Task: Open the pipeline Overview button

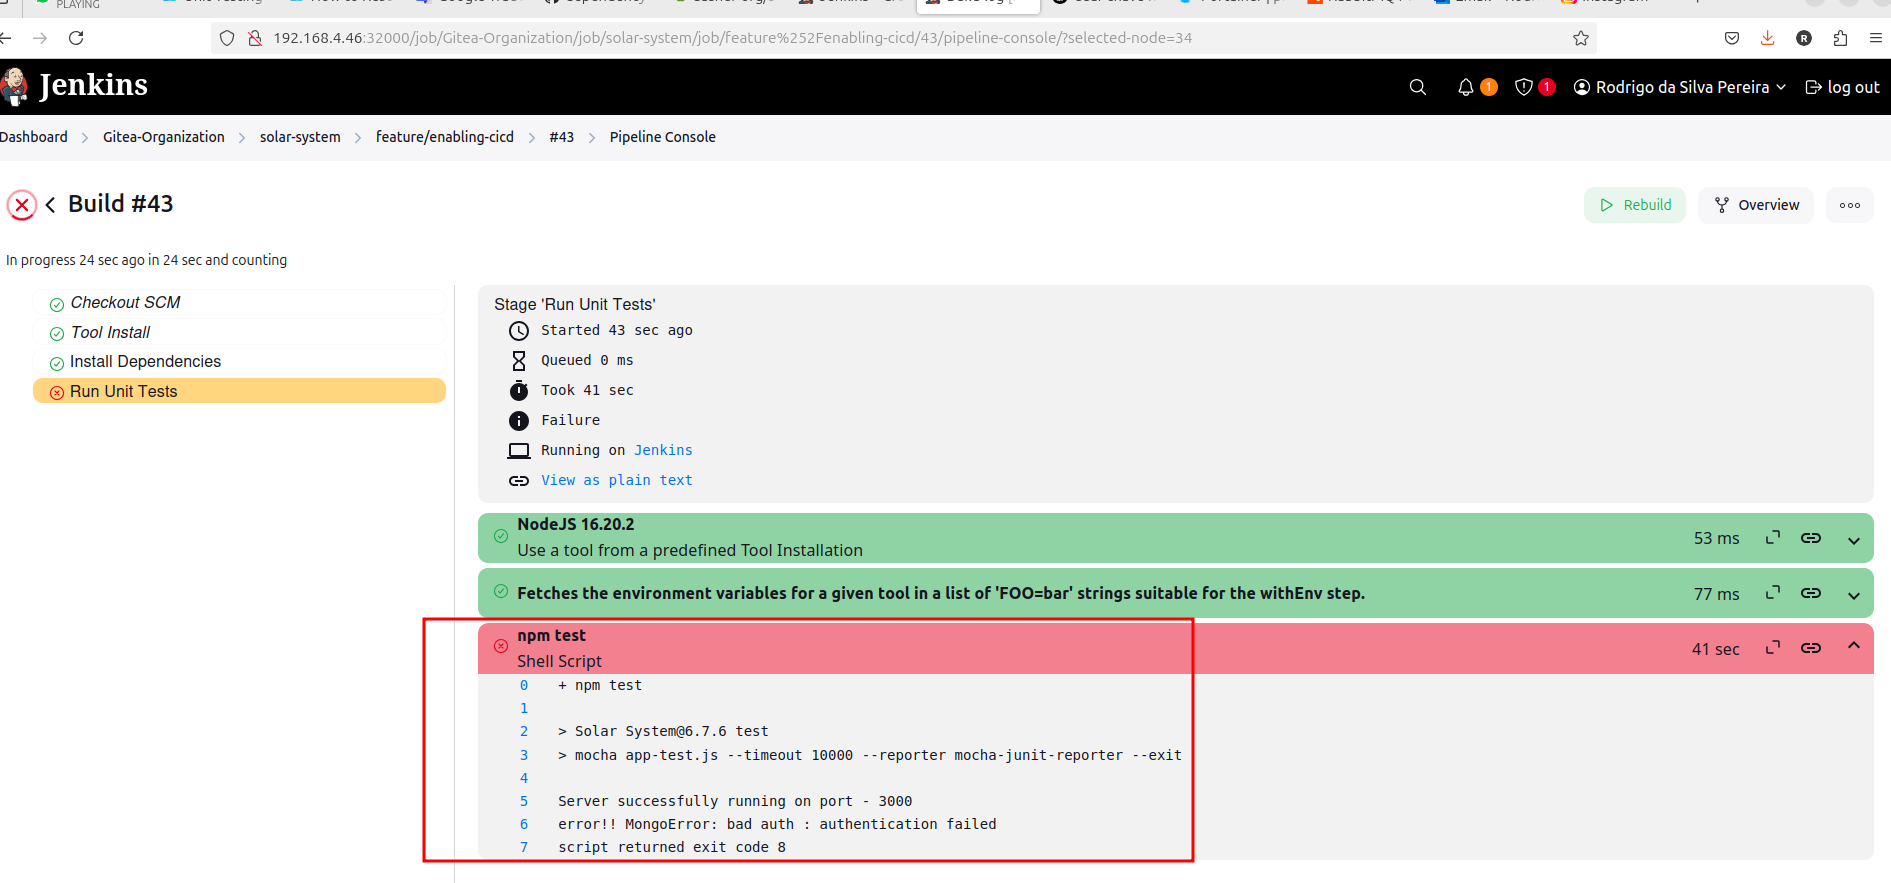Action: pos(1756,205)
